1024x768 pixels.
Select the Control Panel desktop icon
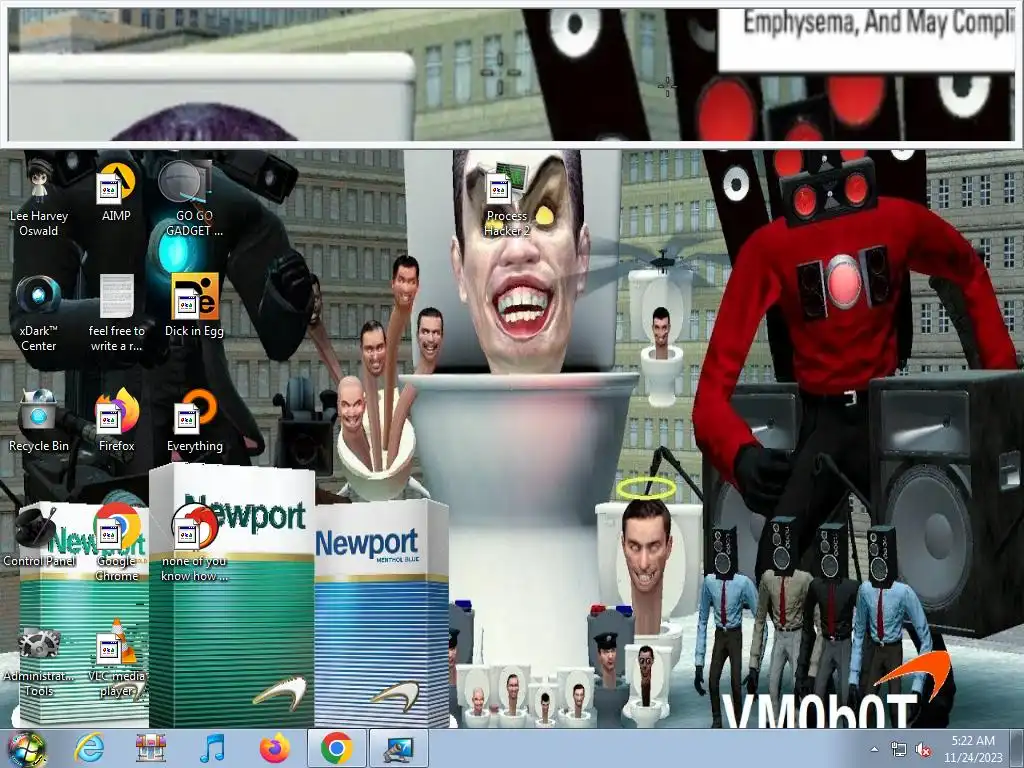39,536
